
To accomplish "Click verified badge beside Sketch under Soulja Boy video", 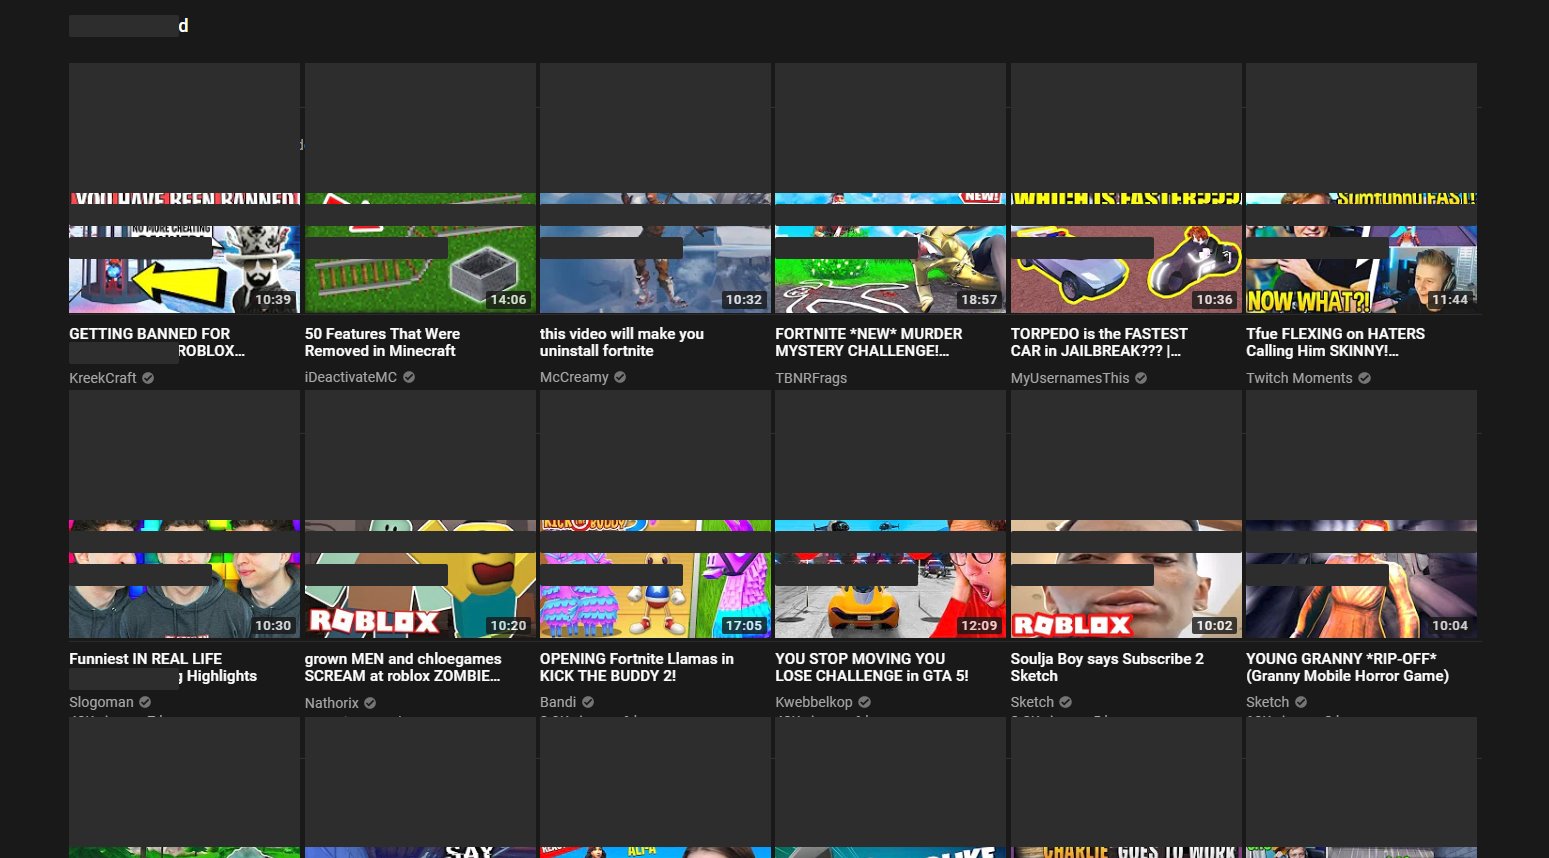I will (x=1066, y=702).
